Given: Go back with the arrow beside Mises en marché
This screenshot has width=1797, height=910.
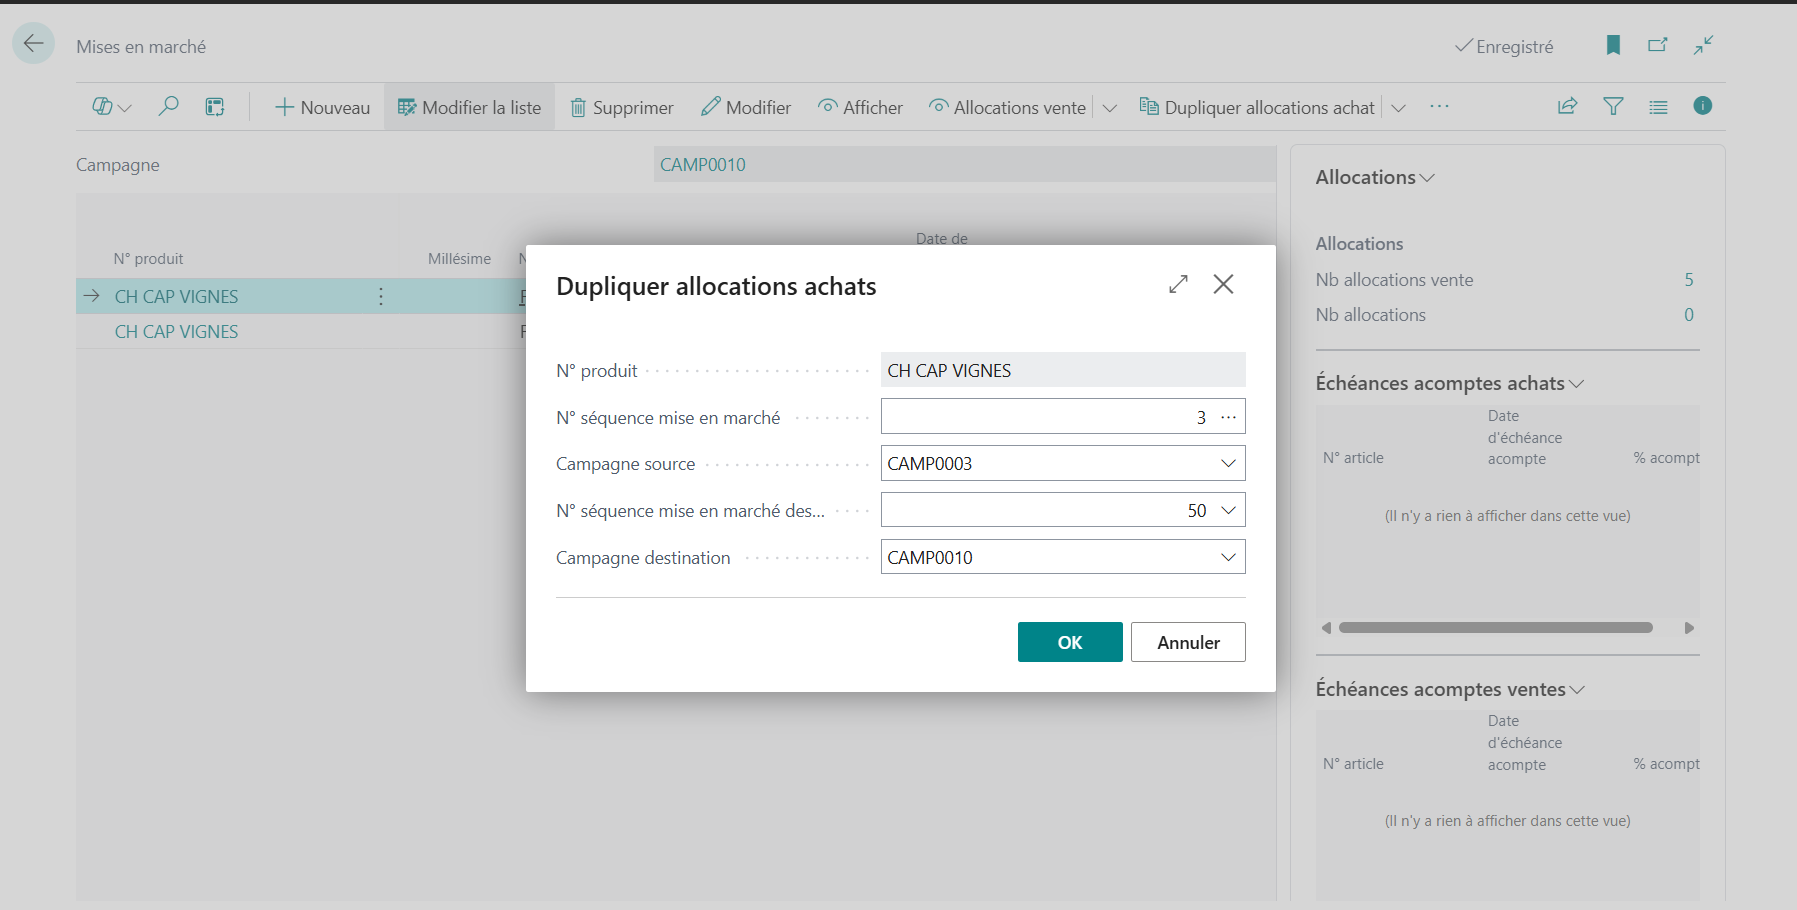Looking at the screenshot, I should 33,43.
